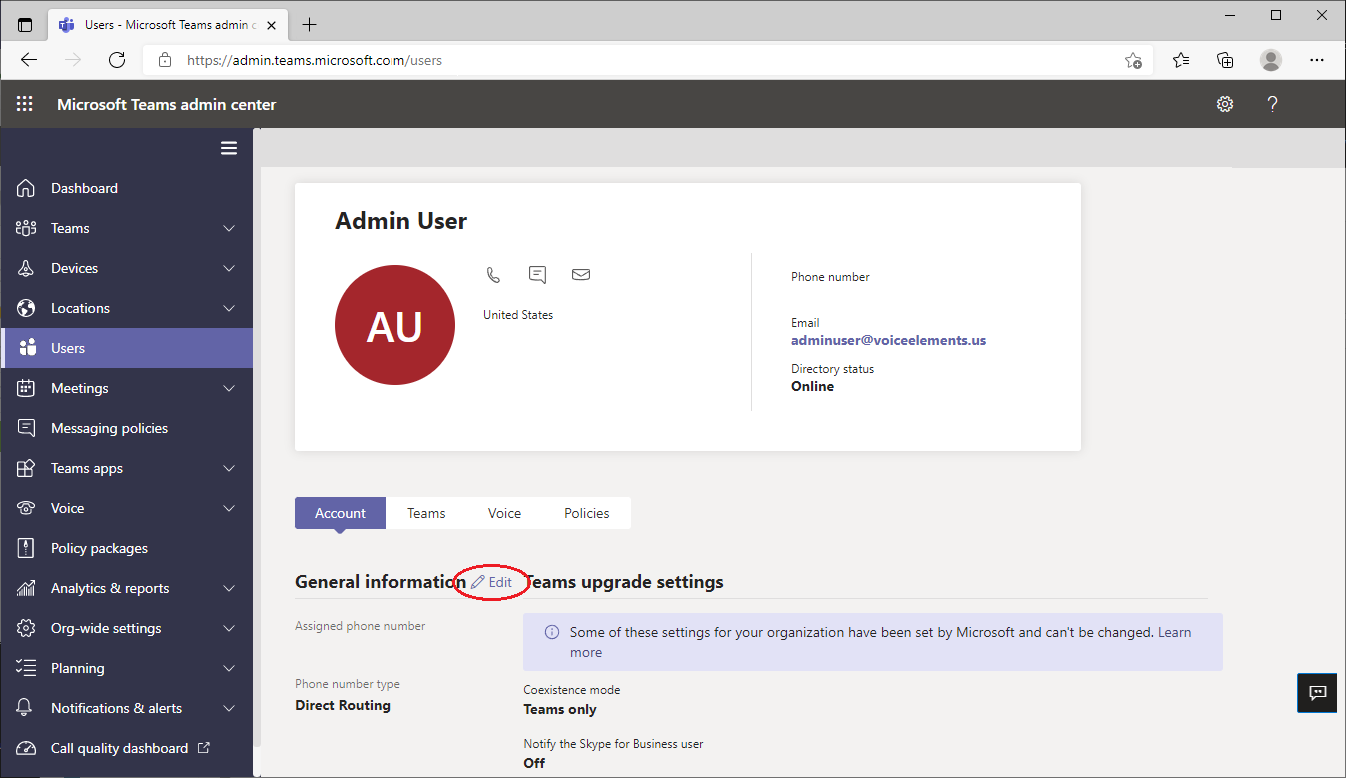This screenshot has height=778, width=1346.
Task: Open the app launcher waffle icon
Action: point(25,104)
